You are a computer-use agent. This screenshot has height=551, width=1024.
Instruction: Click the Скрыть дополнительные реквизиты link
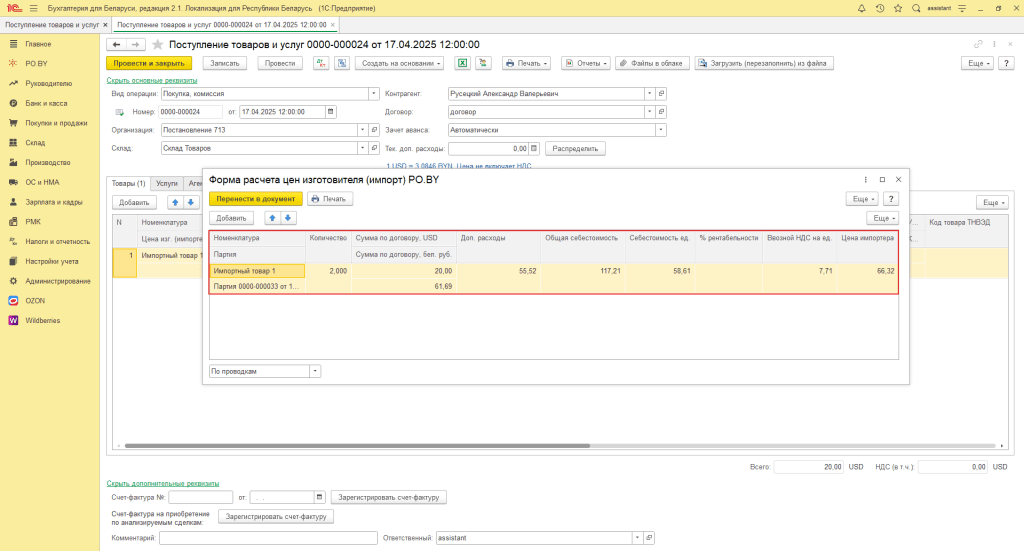(163, 483)
